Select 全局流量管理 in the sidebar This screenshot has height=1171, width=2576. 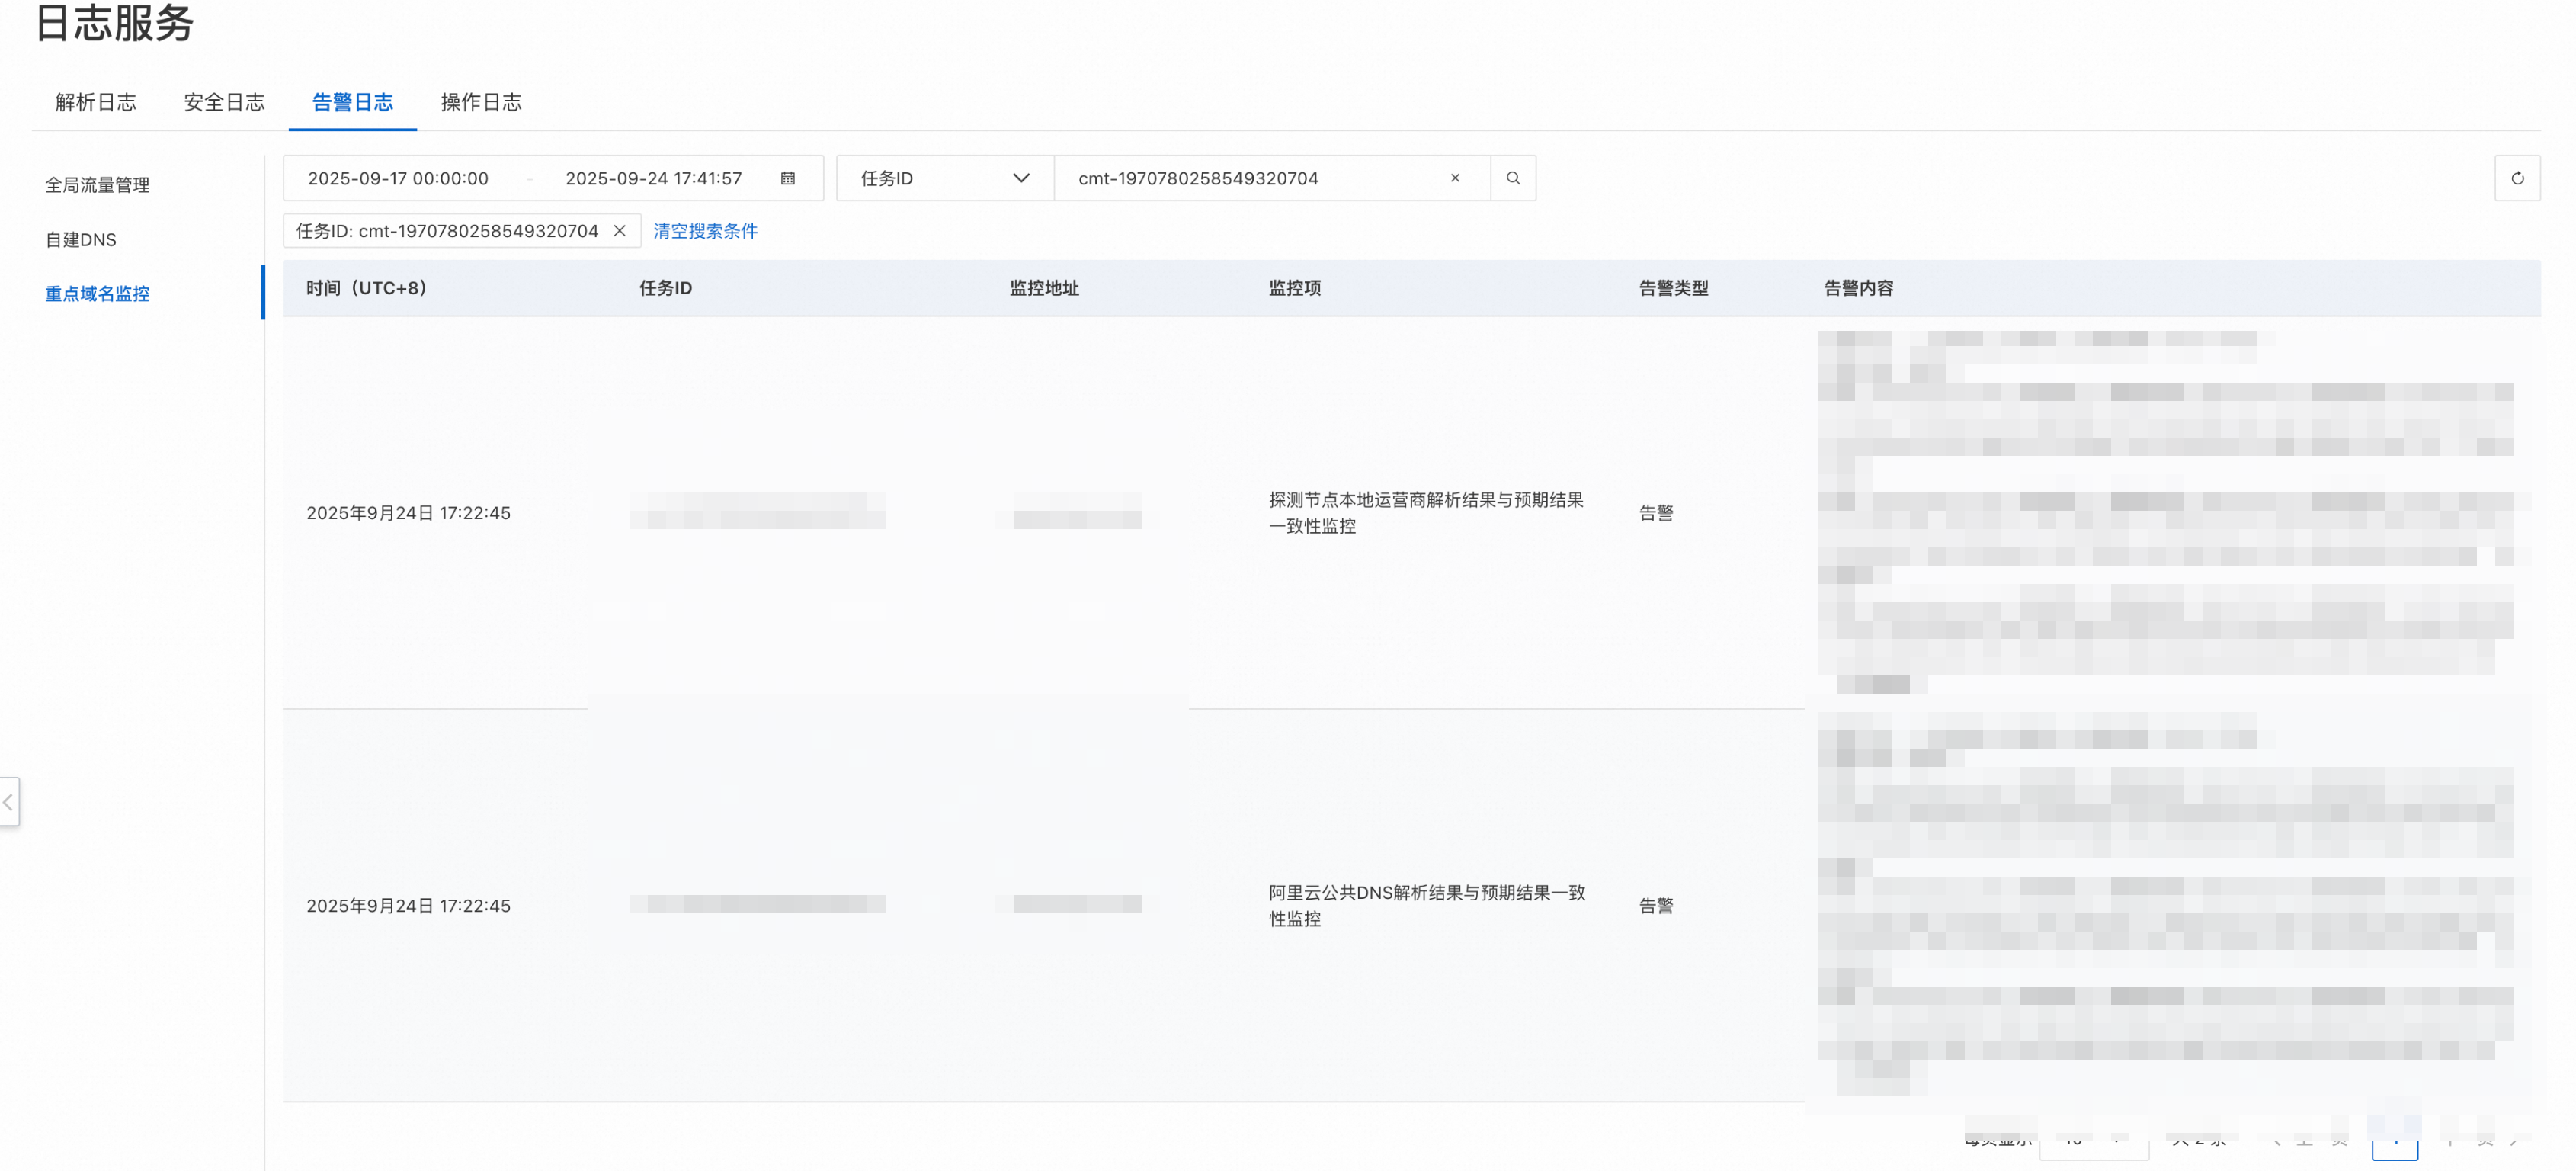[97, 185]
